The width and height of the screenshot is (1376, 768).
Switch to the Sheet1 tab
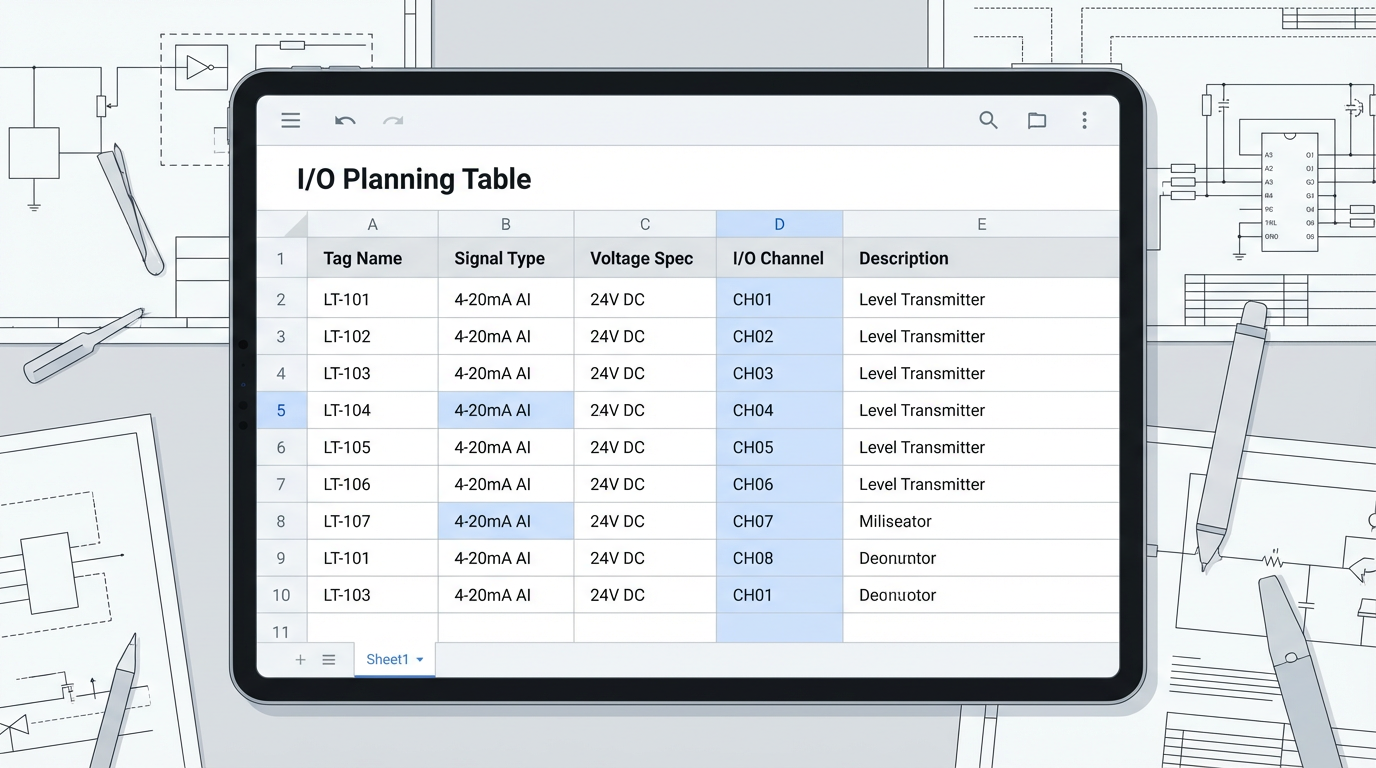387,660
